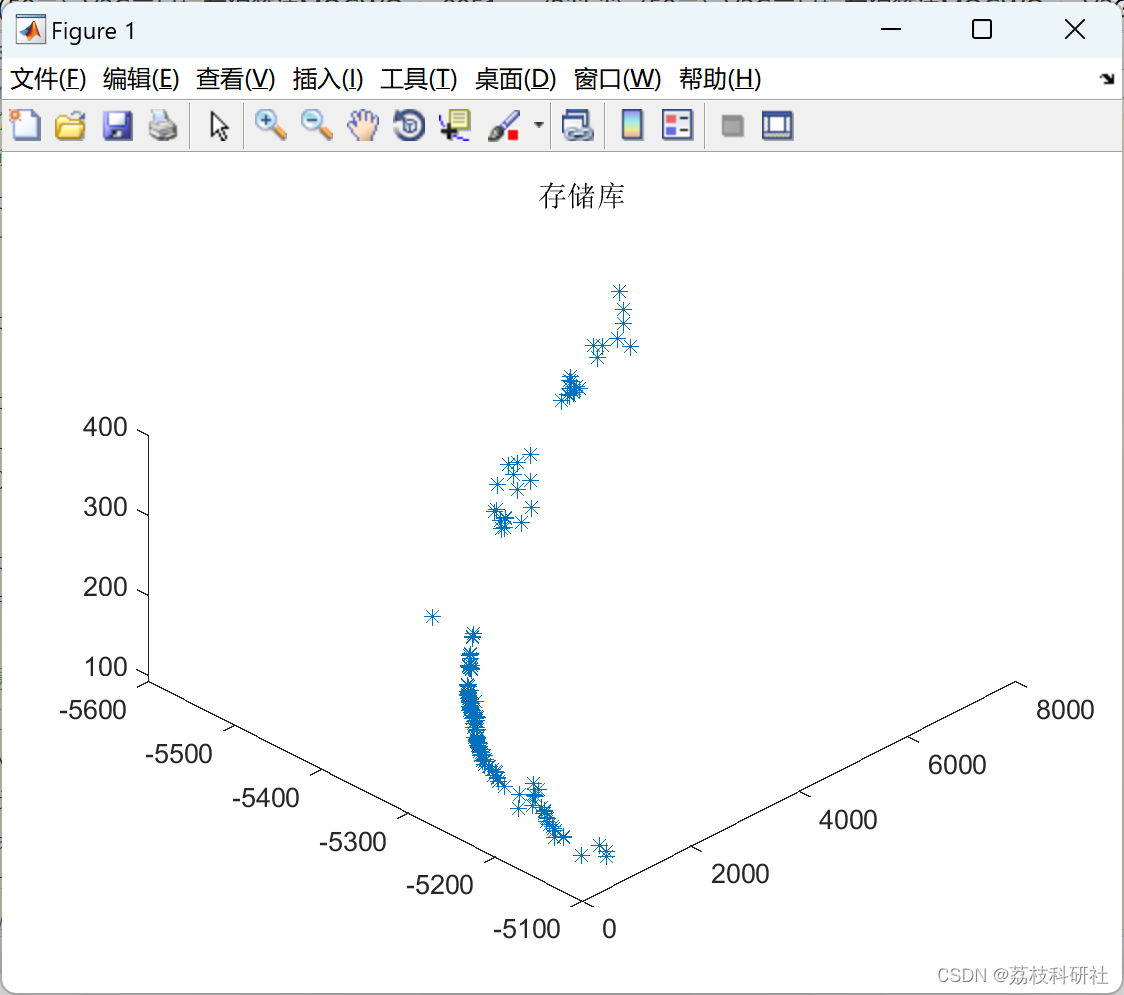Click the z-axis tick label 400
Viewport: 1124px width, 995px height.
click(x=105, y=427)
